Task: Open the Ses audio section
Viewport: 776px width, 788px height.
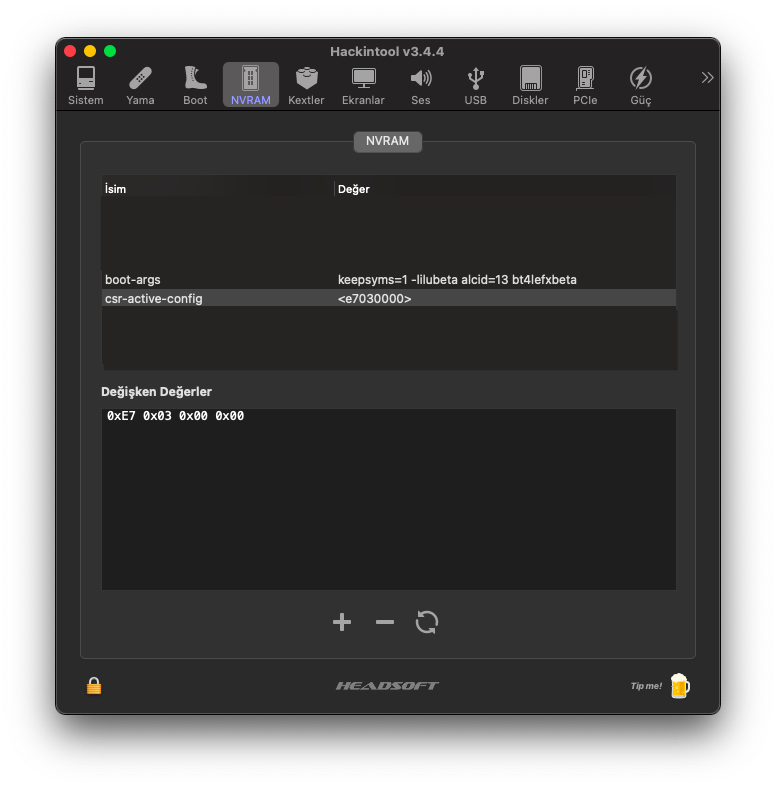Action: click(x=421, y=85)
